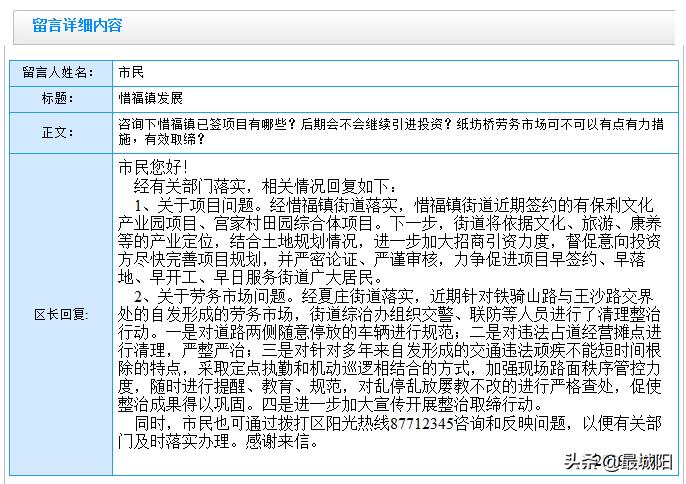686x484 pixels.
Task: Click the 留言详细内容 header title
Action: pos(77,25)
